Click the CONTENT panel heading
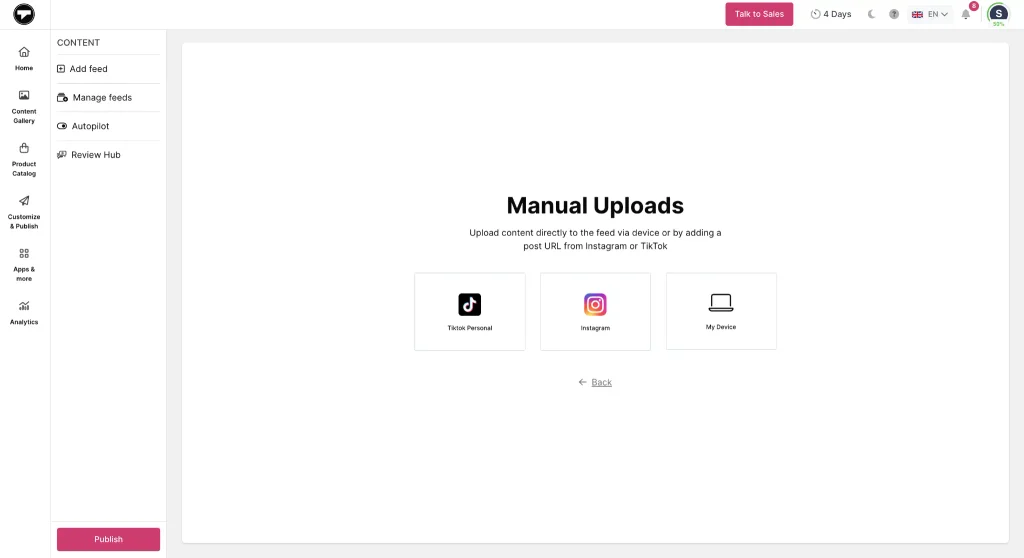1024x558 pixels. 78,42
